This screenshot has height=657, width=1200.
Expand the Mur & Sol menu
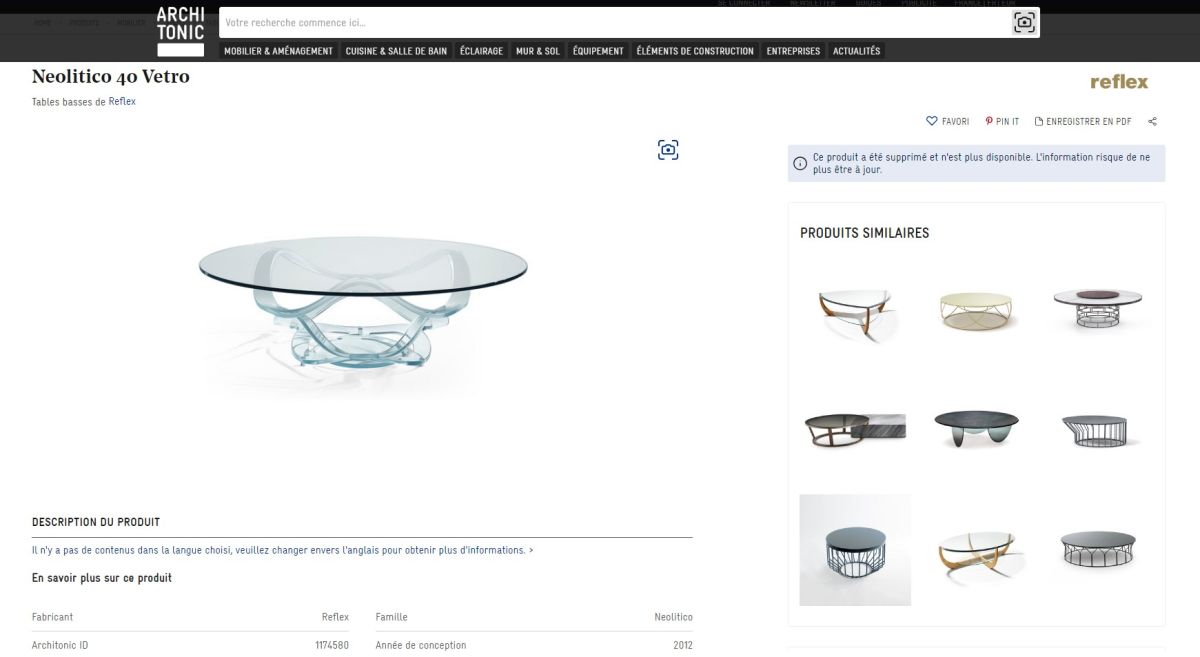pos(538,51)
